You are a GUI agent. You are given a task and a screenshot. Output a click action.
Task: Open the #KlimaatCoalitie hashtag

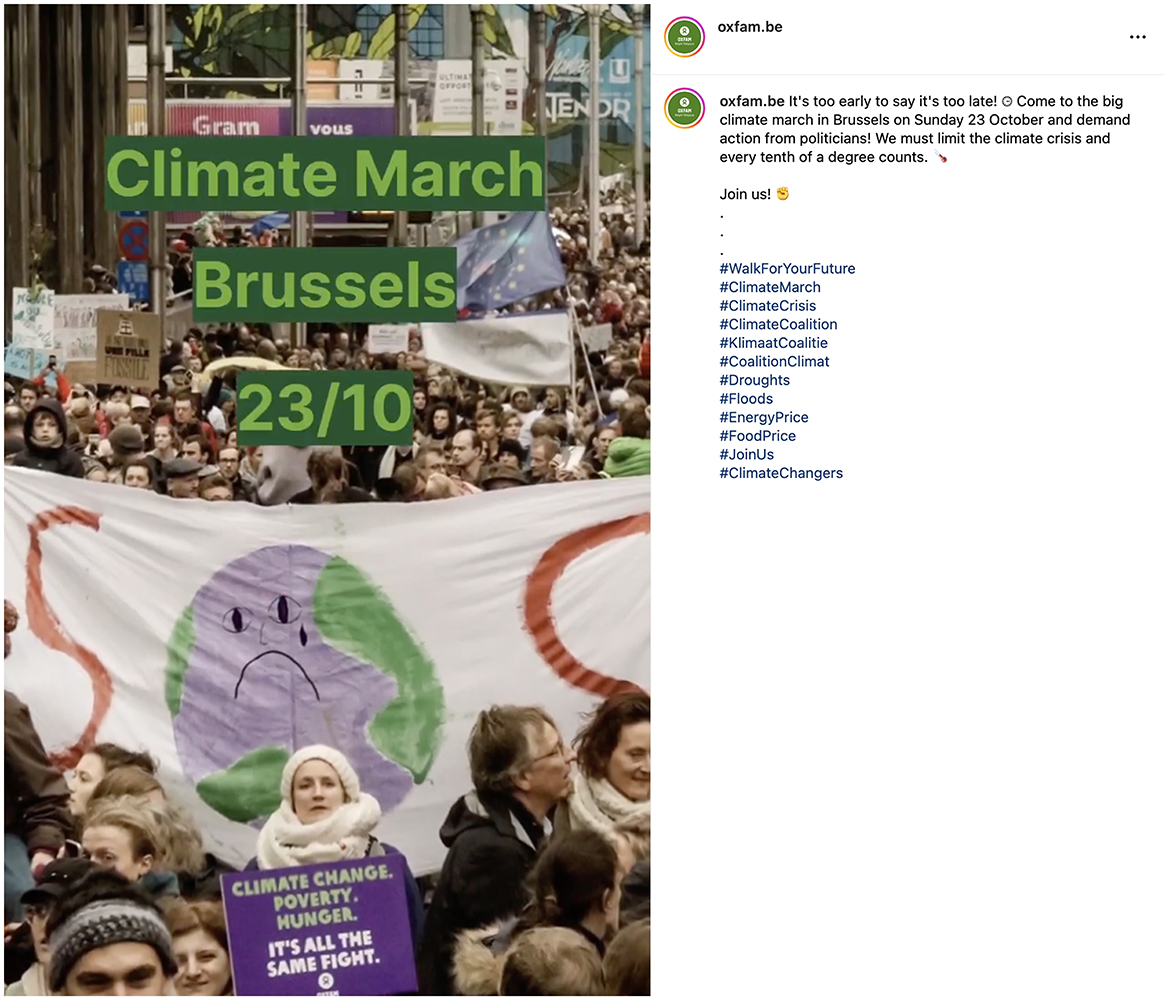point(774,343)
